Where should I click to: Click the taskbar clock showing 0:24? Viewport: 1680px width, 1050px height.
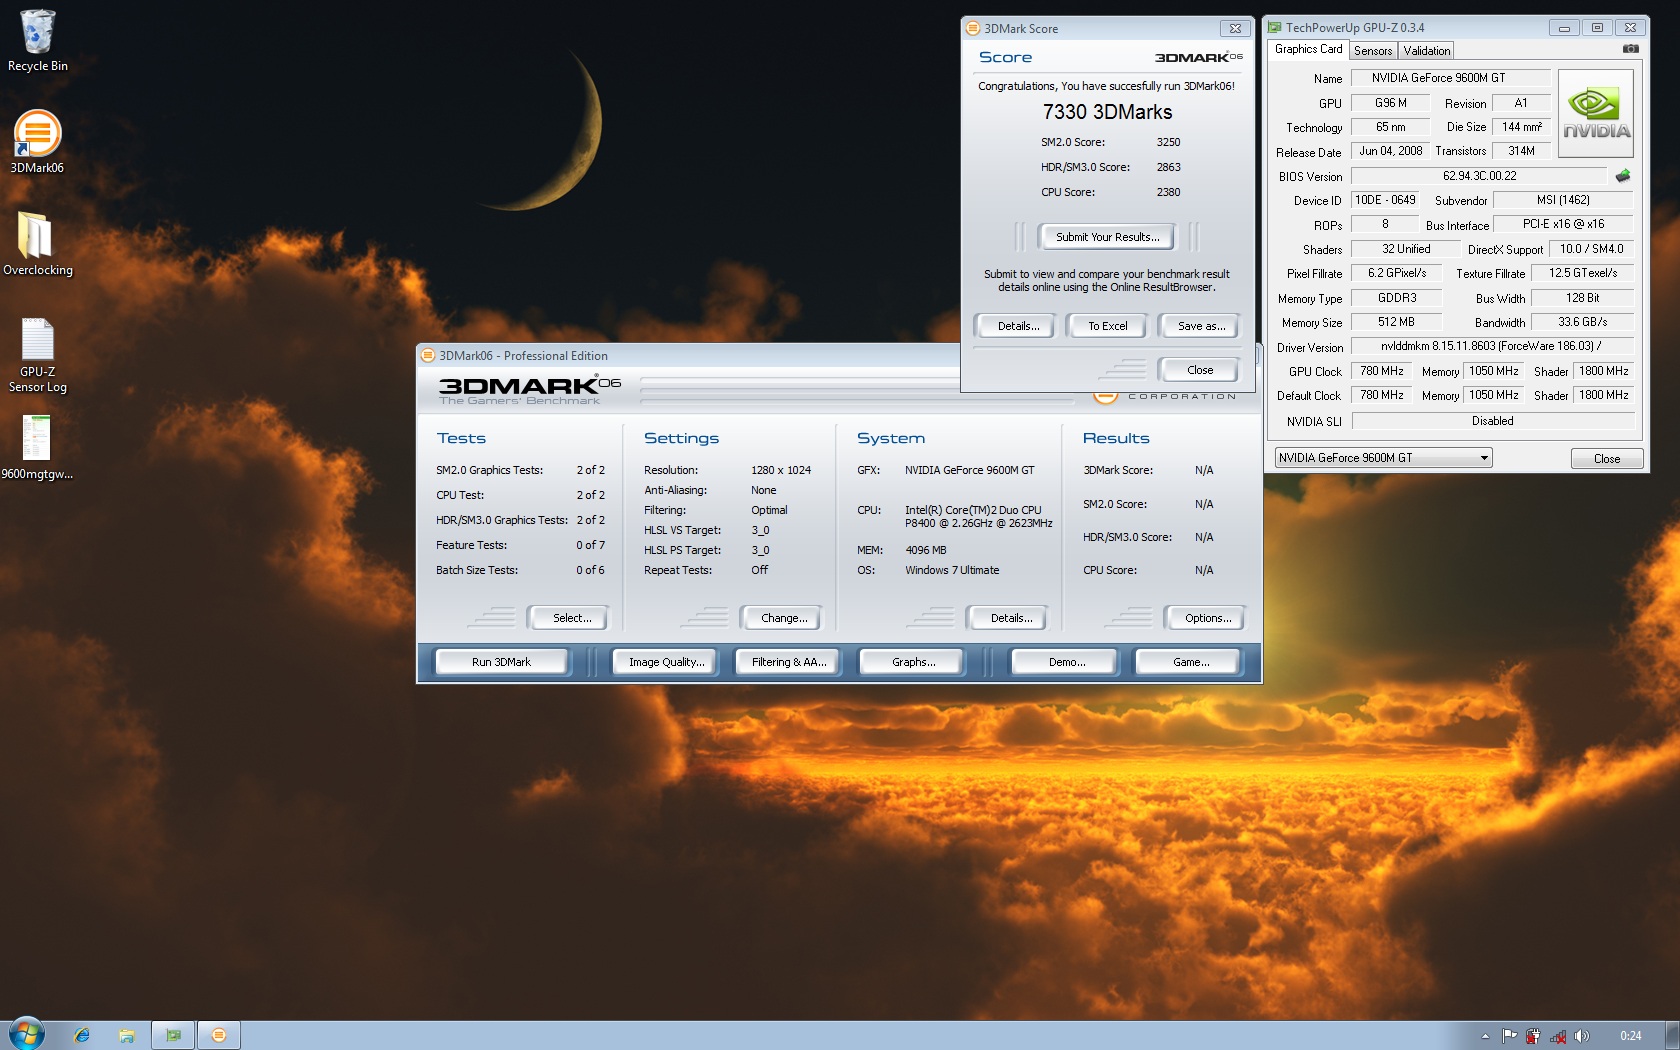tap(1631, 1036)
